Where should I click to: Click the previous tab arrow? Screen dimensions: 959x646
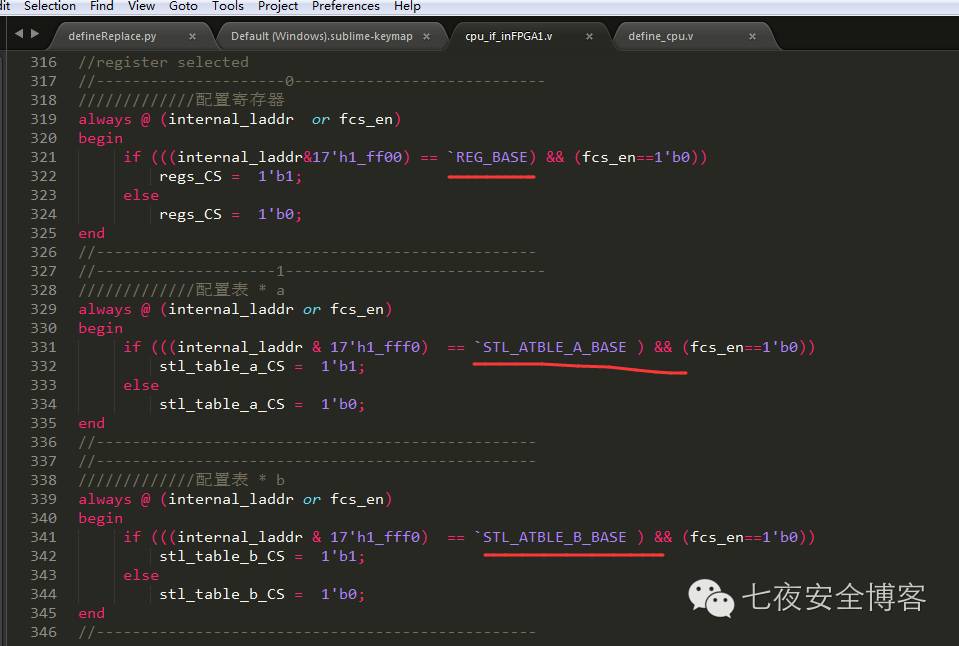[x=19, y=34]
